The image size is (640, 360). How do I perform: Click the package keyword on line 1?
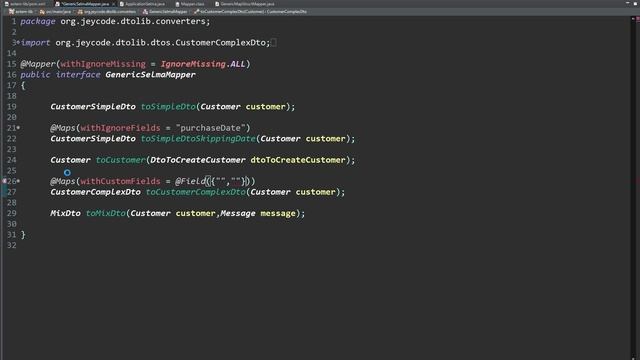[x=38, y=21]
